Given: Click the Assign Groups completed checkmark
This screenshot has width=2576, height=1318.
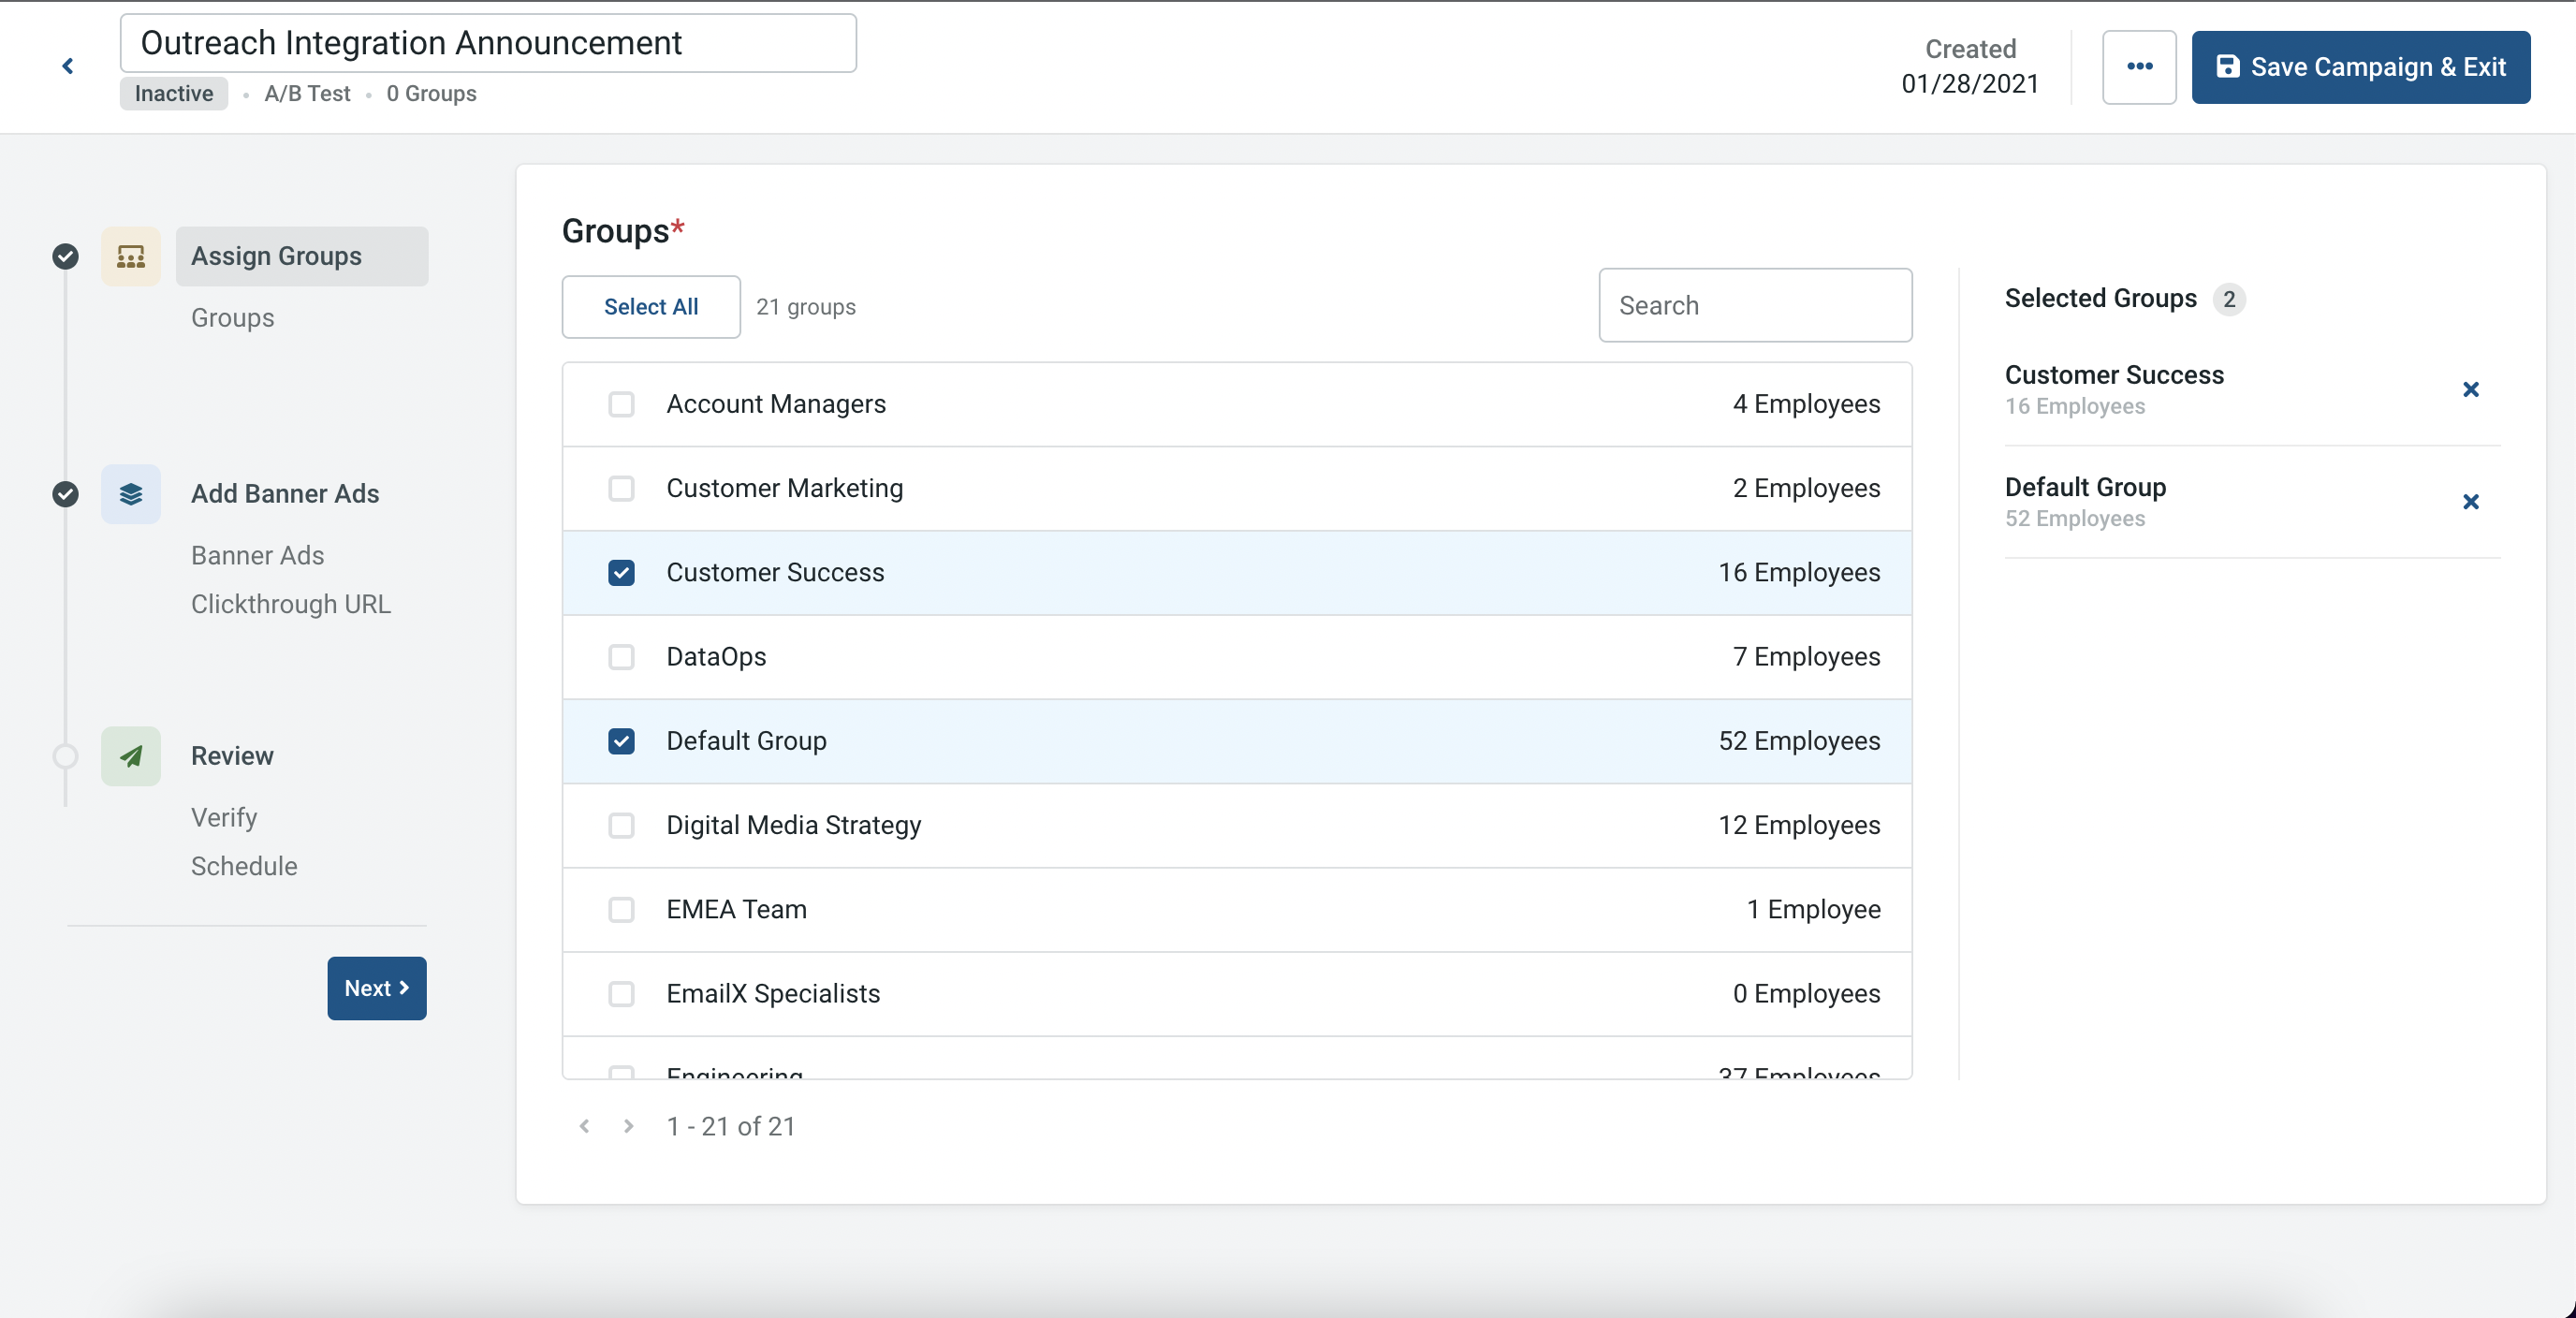Looking at the screenshot, I should click(x=65, y=257).
